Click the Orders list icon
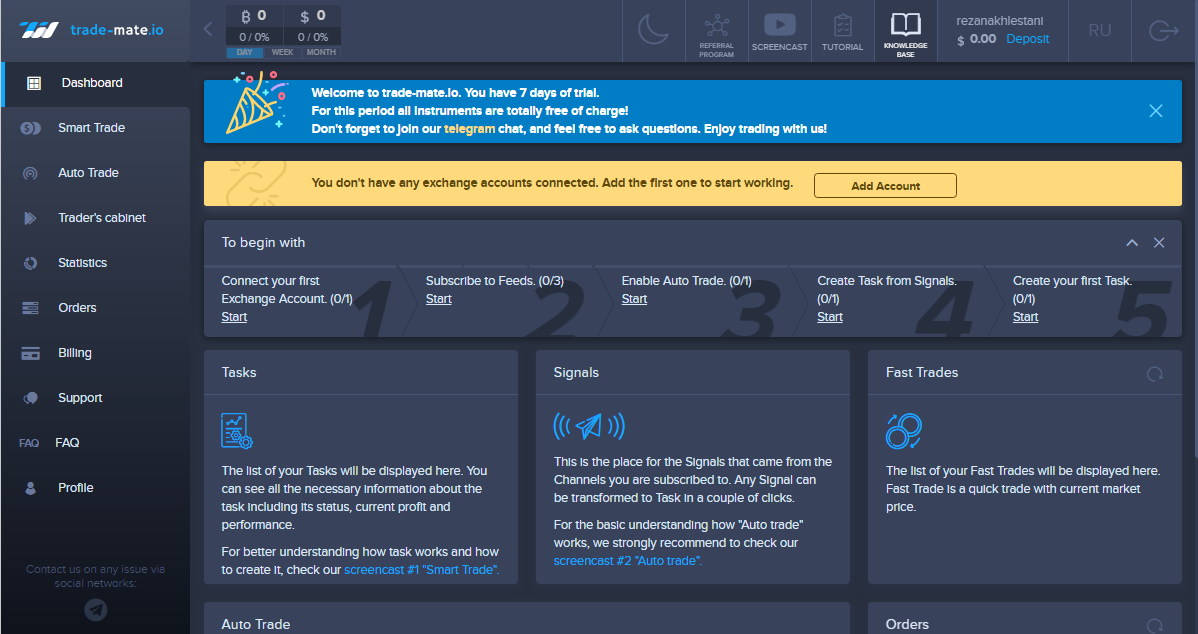 31,308
